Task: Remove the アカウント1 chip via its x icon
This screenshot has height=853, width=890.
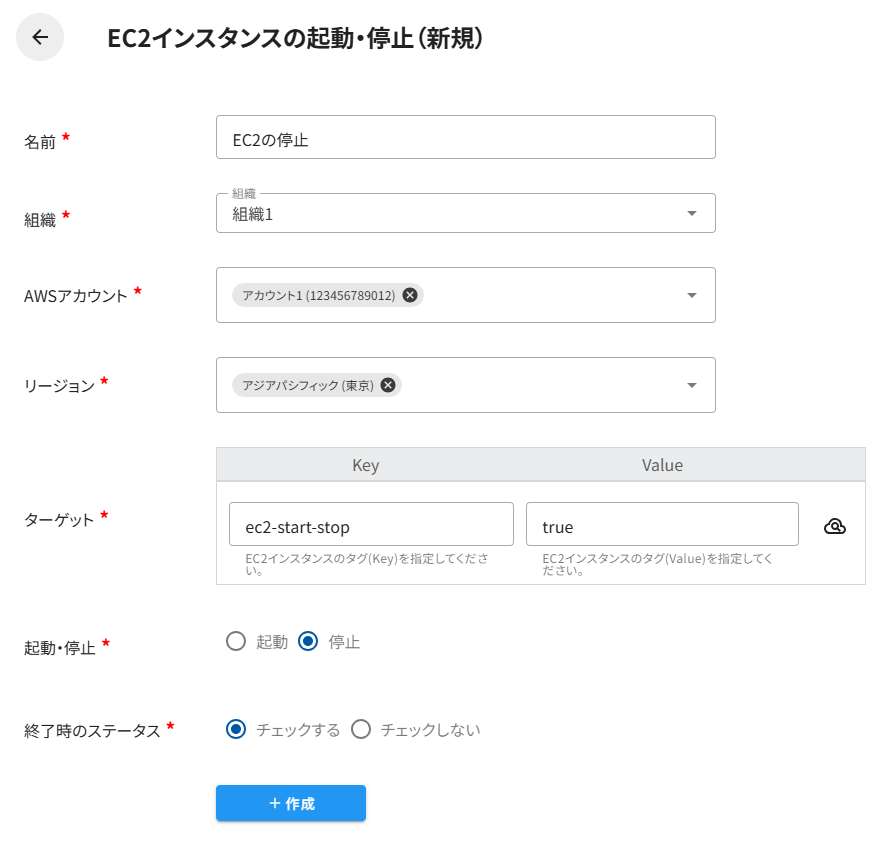Action: [409, 295]
